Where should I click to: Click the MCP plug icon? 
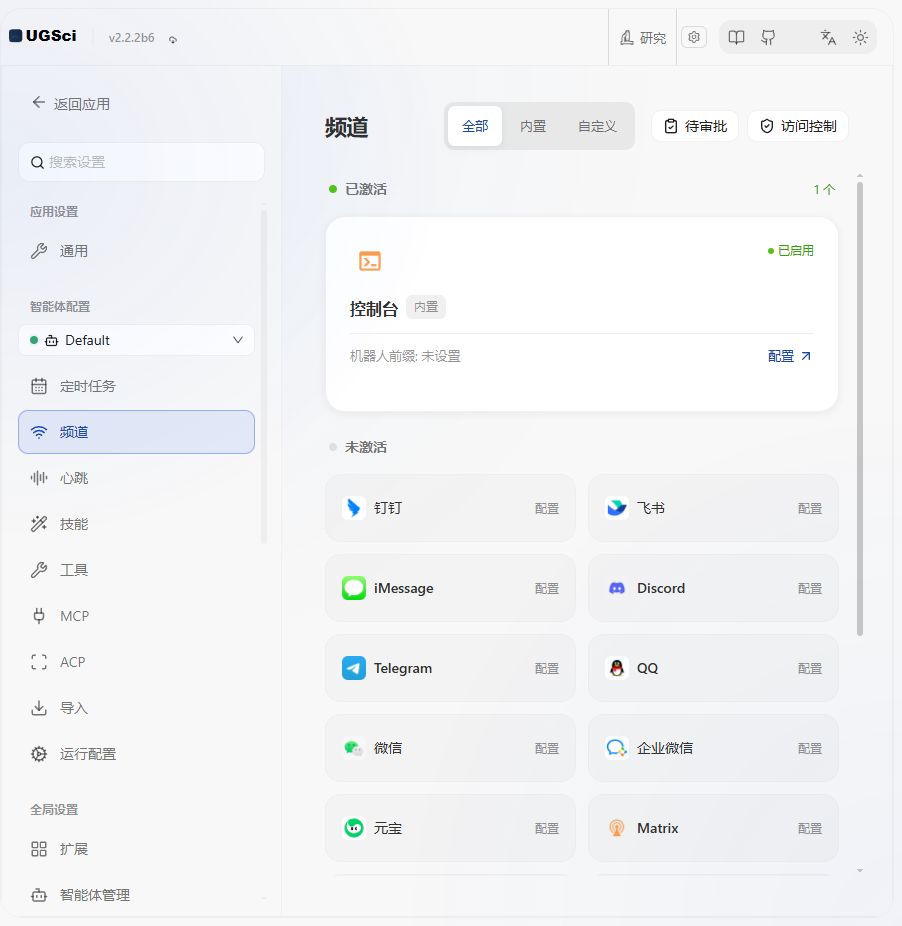39,616
